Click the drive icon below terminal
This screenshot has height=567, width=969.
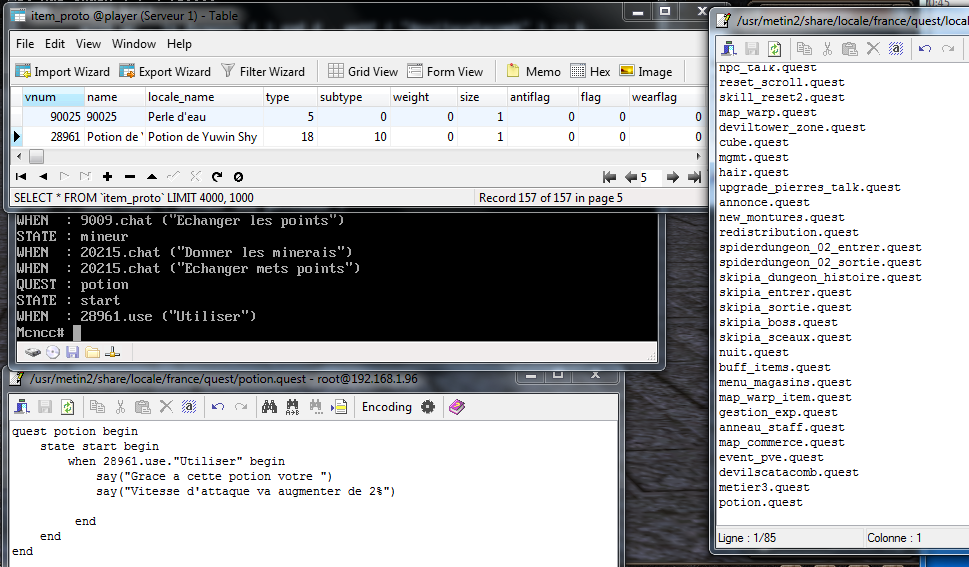[x=33, y=352]
